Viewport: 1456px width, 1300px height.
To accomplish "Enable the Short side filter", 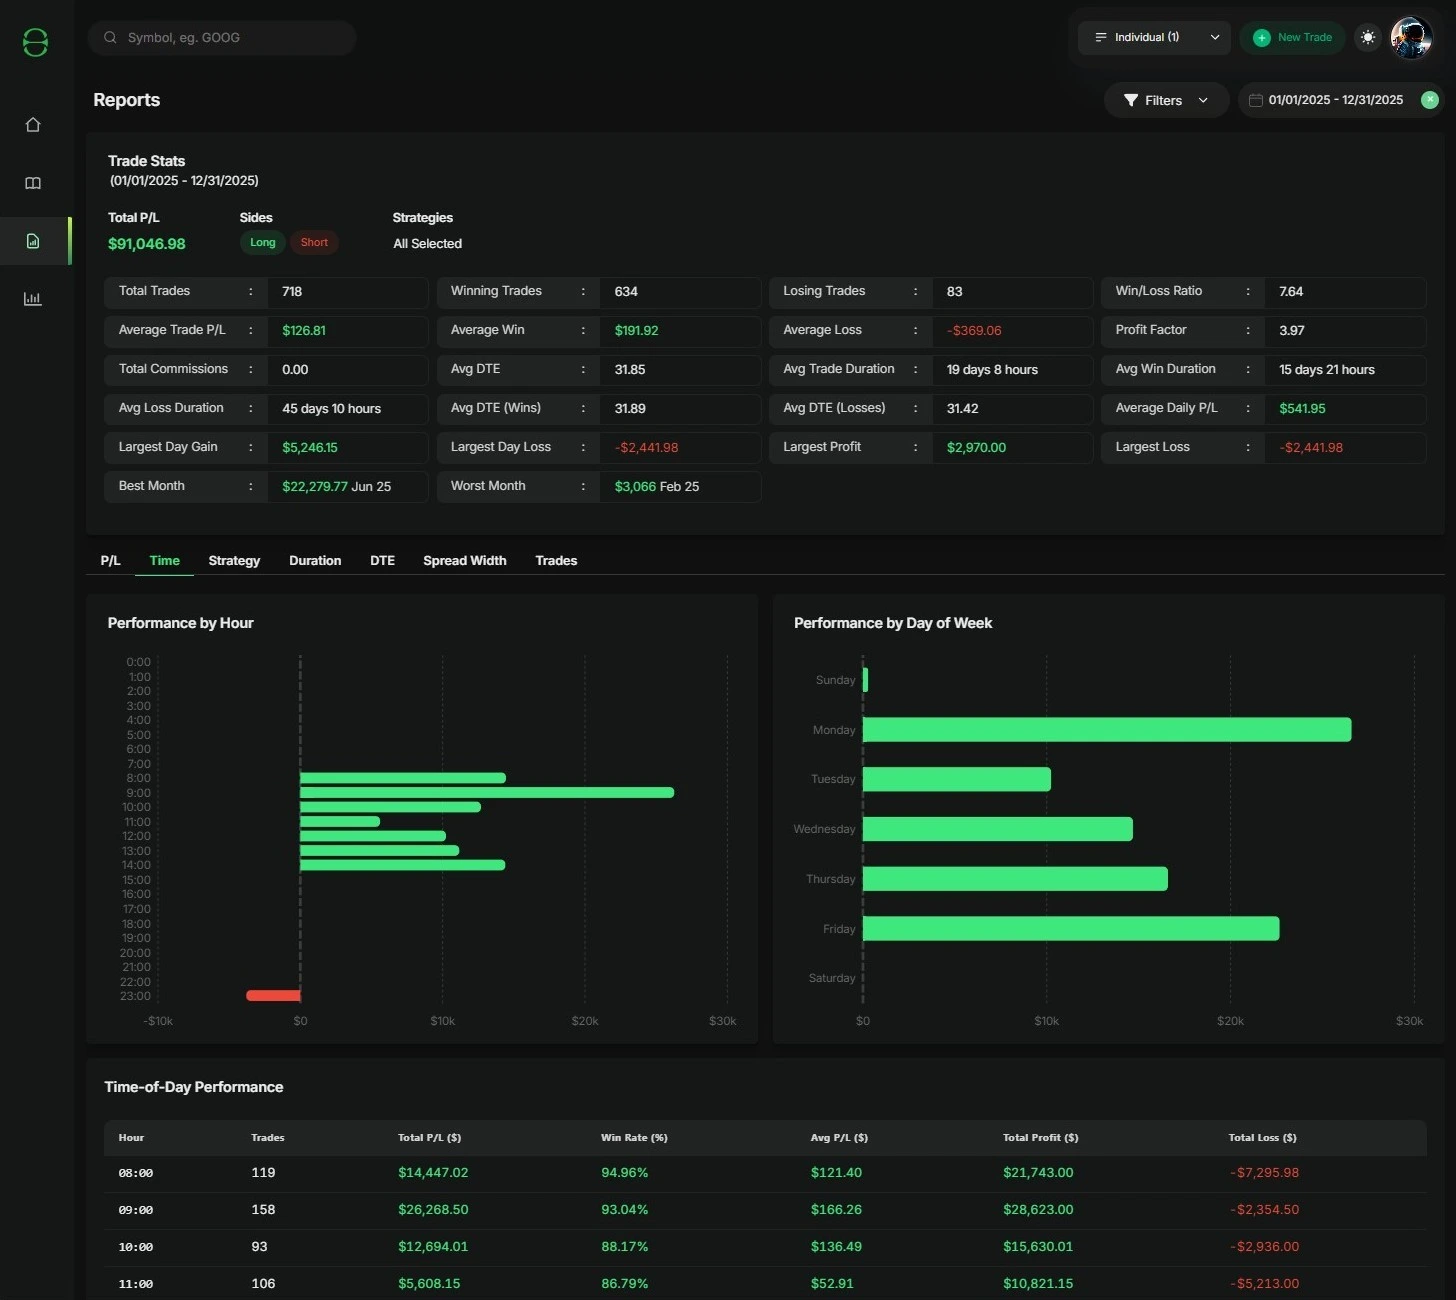I will click(314, 242).
